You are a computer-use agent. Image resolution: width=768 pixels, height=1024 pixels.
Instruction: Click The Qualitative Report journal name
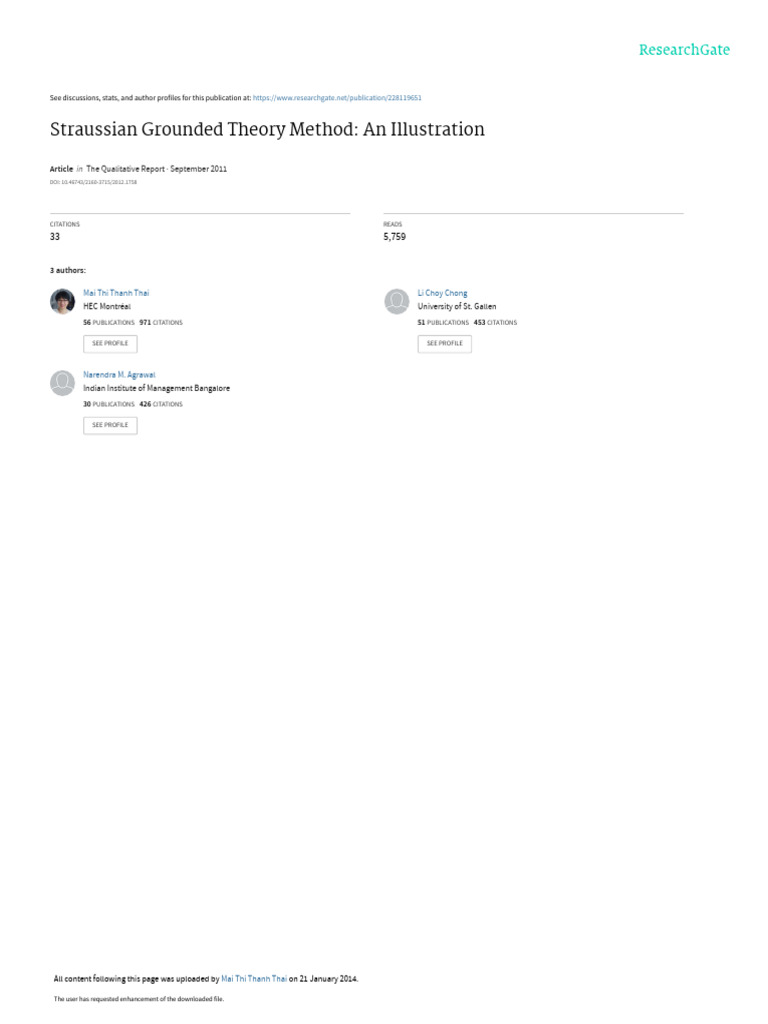coord(125,168)
